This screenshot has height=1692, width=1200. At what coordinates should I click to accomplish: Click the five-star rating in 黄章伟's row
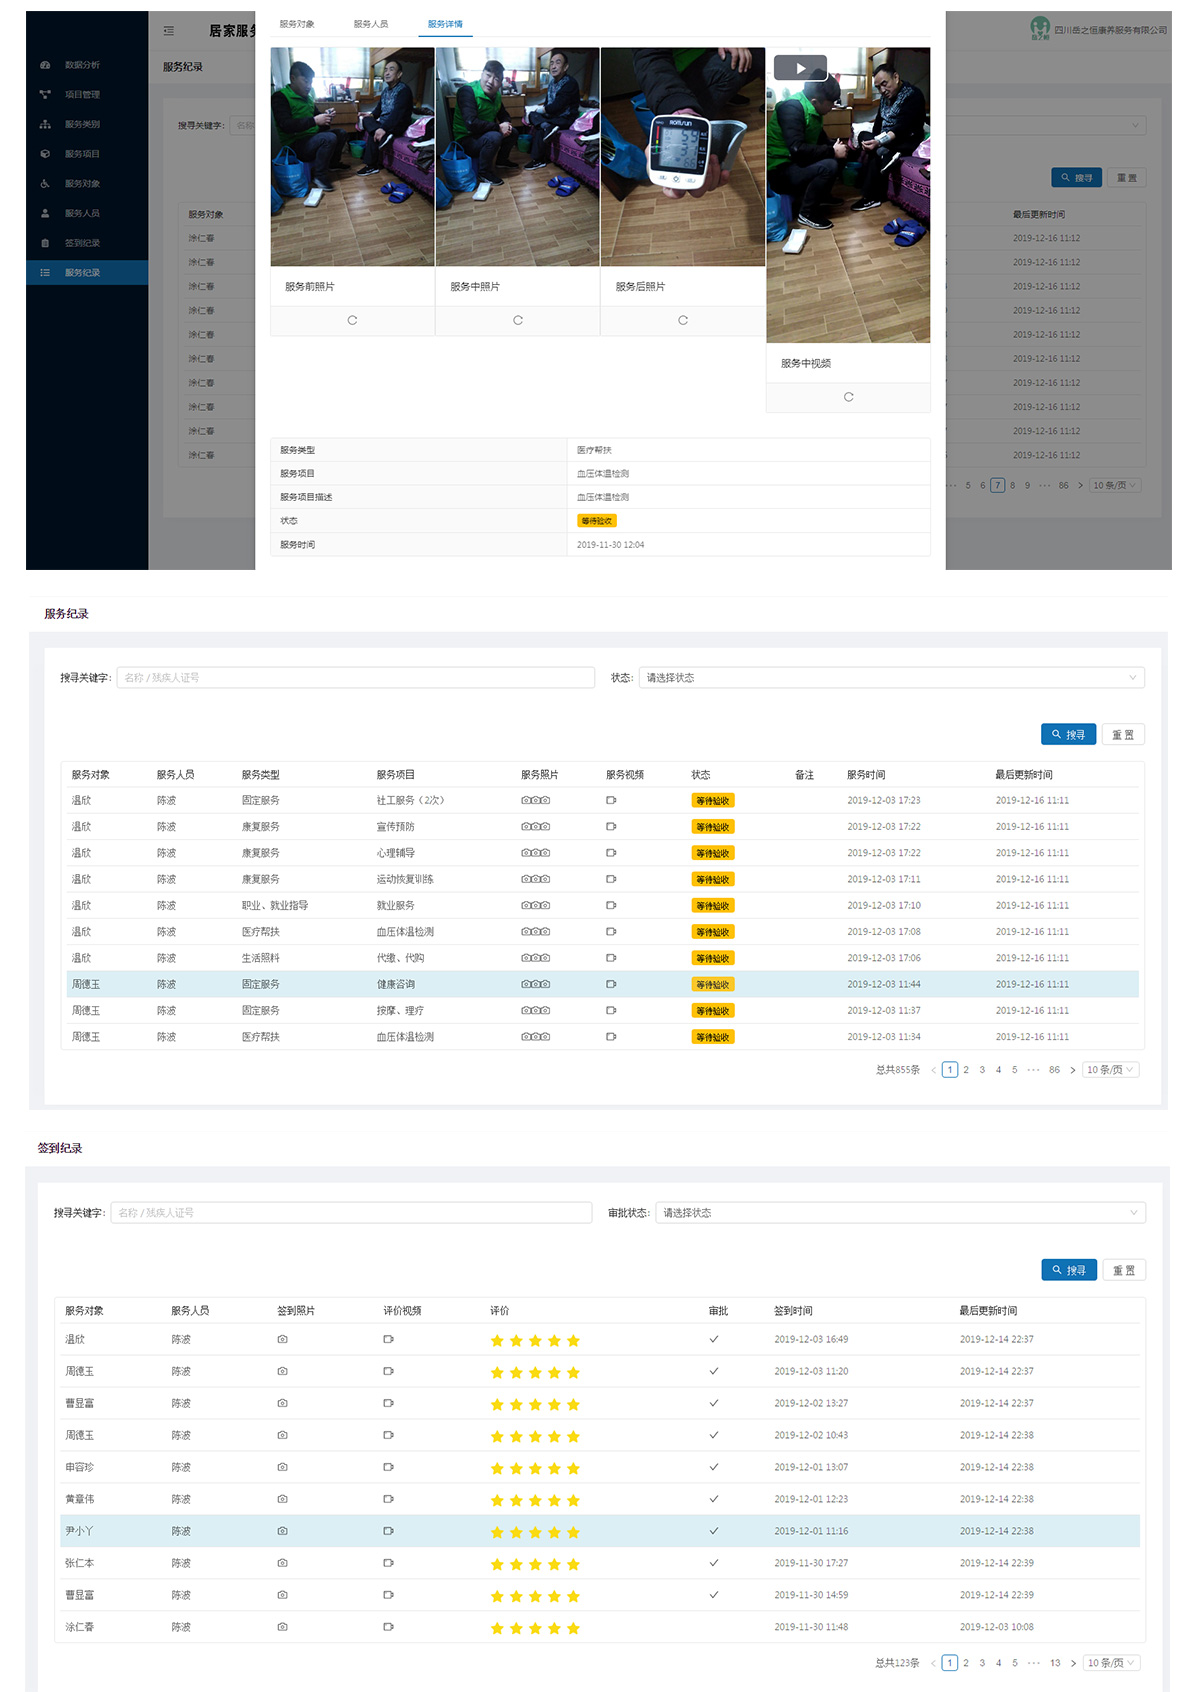535,1500
